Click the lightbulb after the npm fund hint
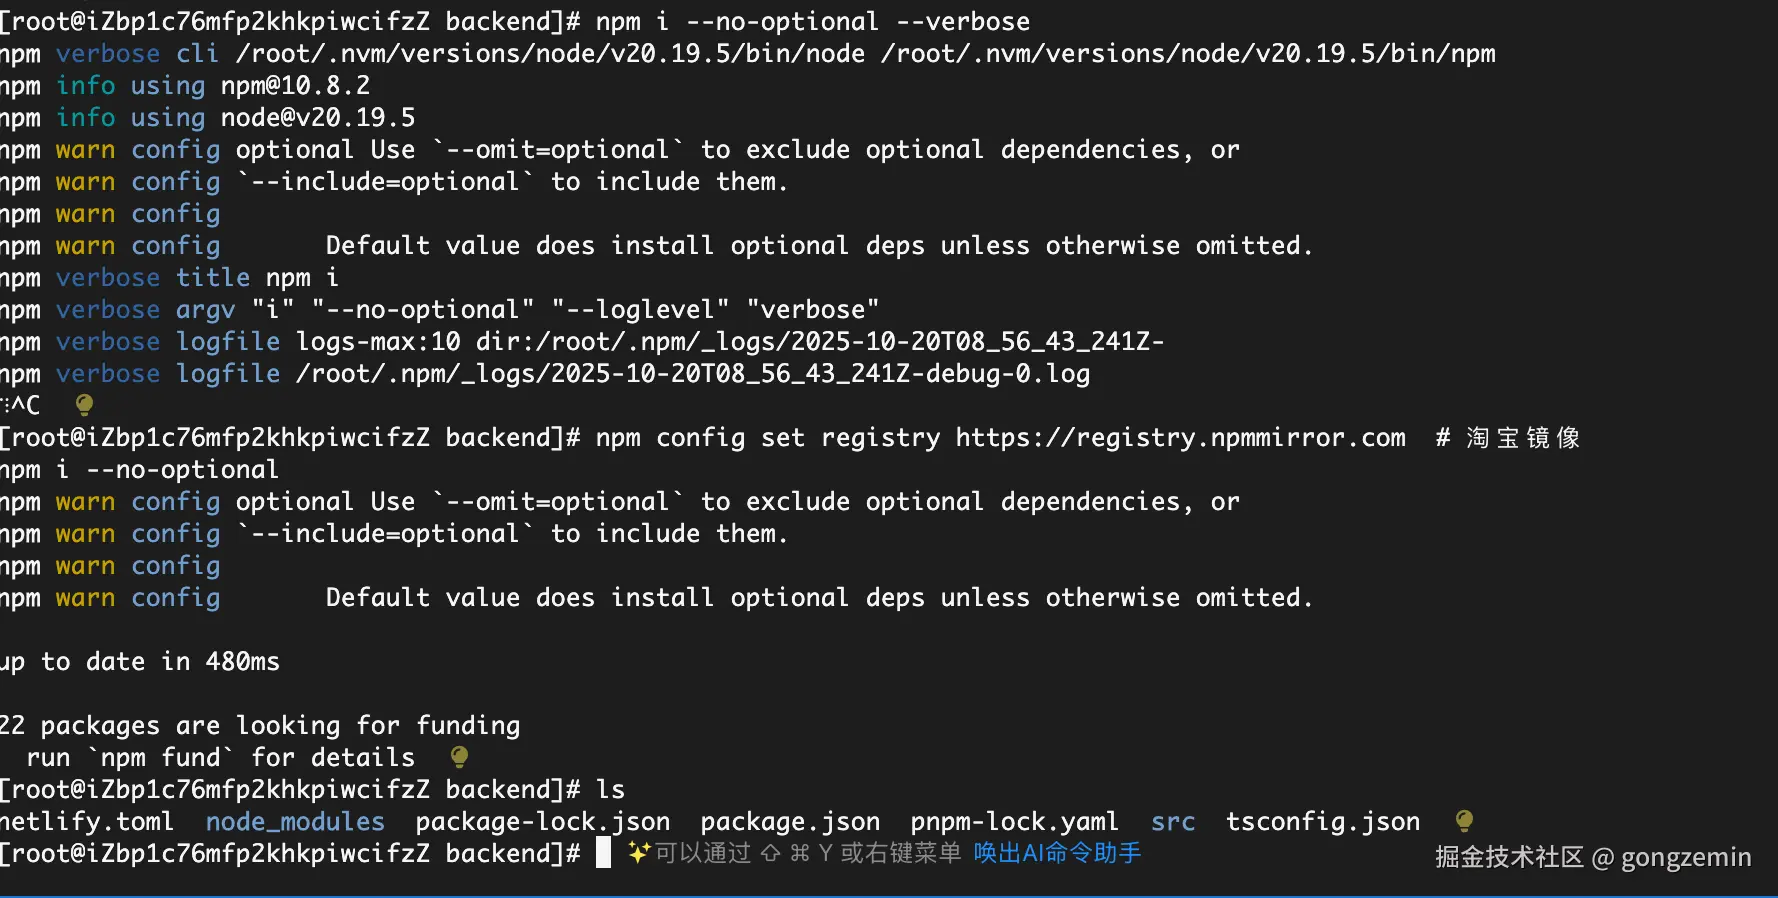This screenshot has height=898, width=1778. (x=459, y=756)
